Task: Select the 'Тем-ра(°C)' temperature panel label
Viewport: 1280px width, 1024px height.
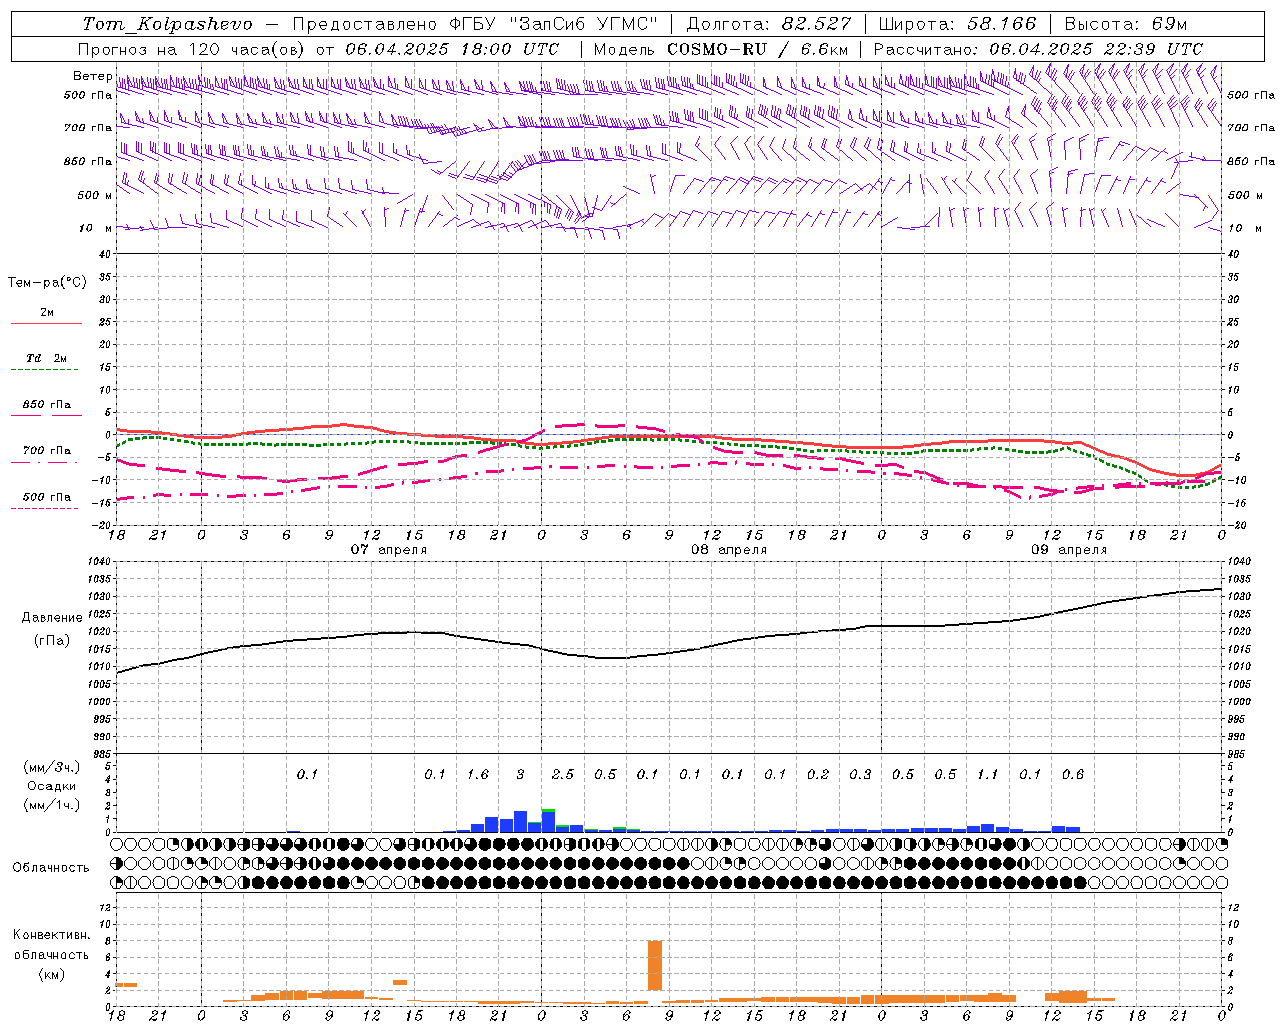Action: (47, 283)
